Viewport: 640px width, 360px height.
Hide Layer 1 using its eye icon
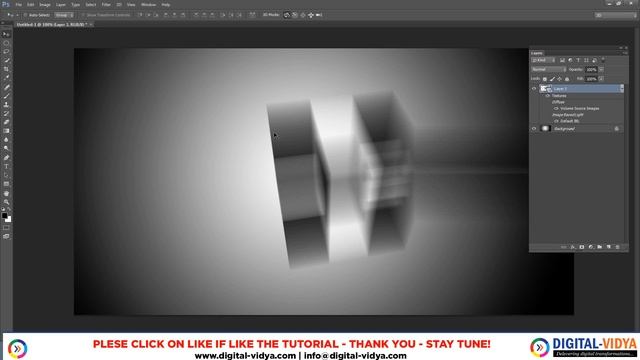(534, 89)
